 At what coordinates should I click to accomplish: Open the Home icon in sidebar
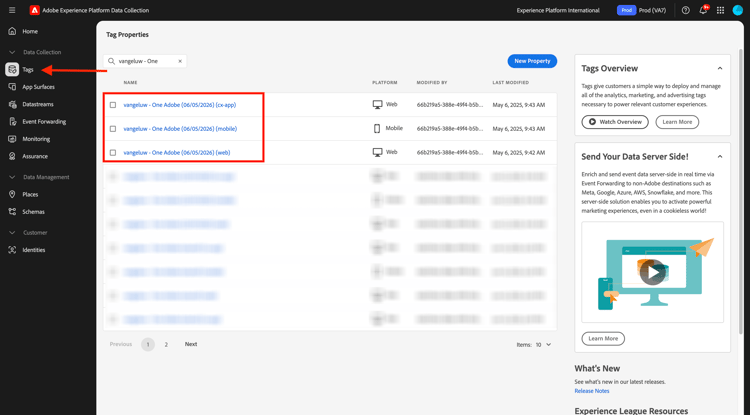(x=12, y=31)
